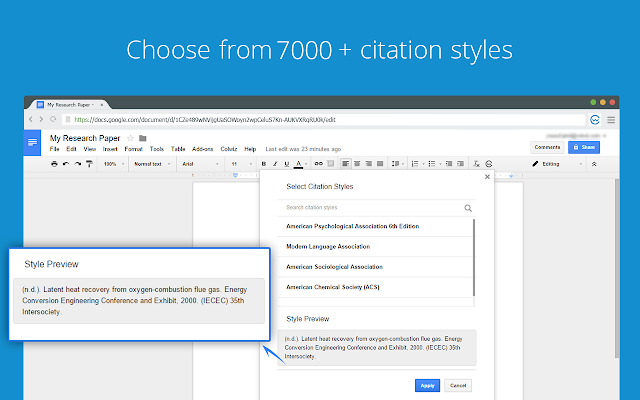Select the Paint format roller icon
The width and height of the screenshot is (640, 400).
(x=89, y=164)
